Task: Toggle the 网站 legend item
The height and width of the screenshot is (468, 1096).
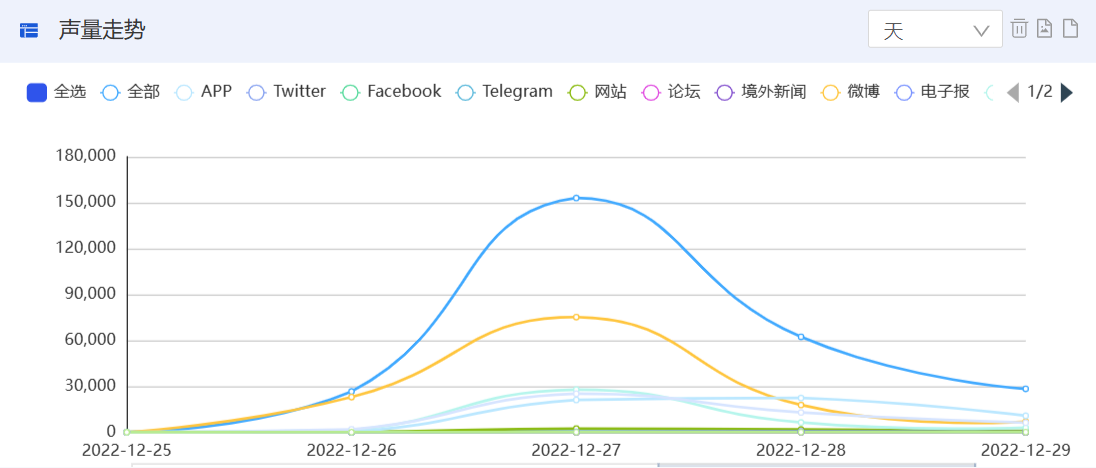Action: [x=597, y=92]
